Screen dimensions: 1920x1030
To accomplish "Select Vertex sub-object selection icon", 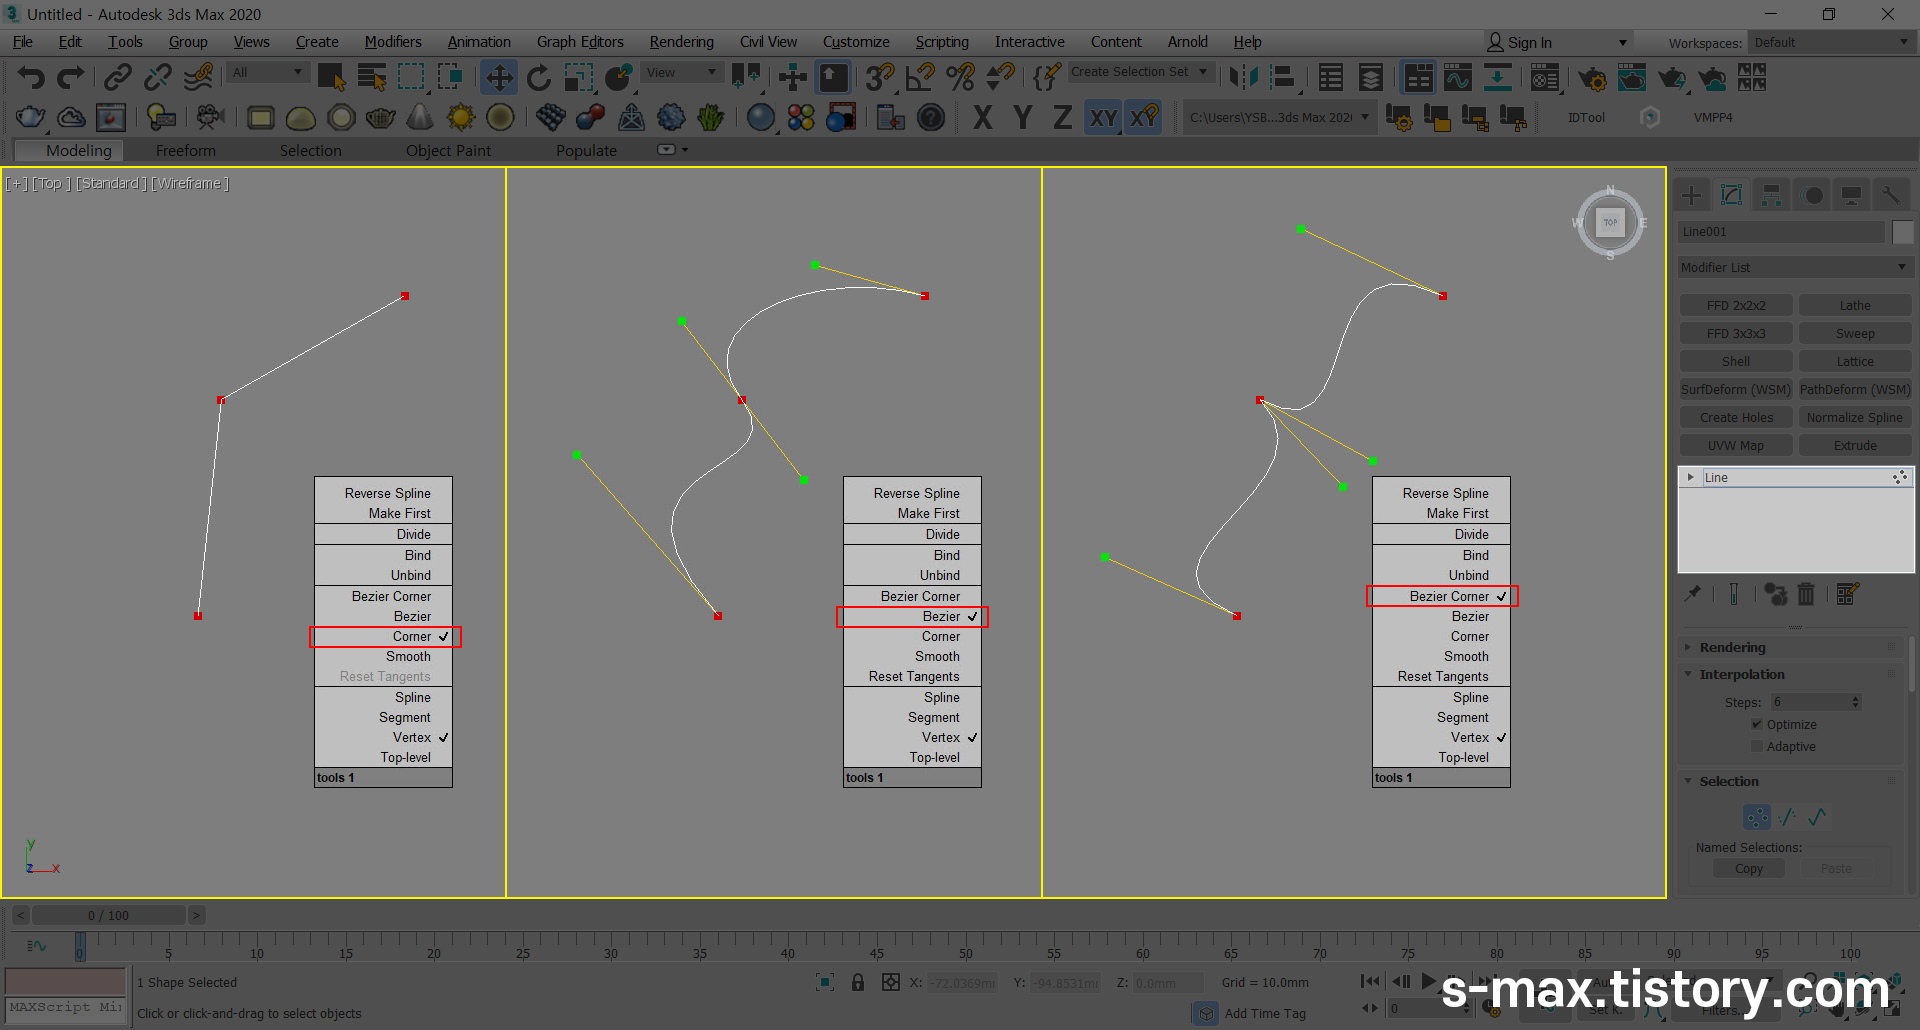I will point(1757,817).
